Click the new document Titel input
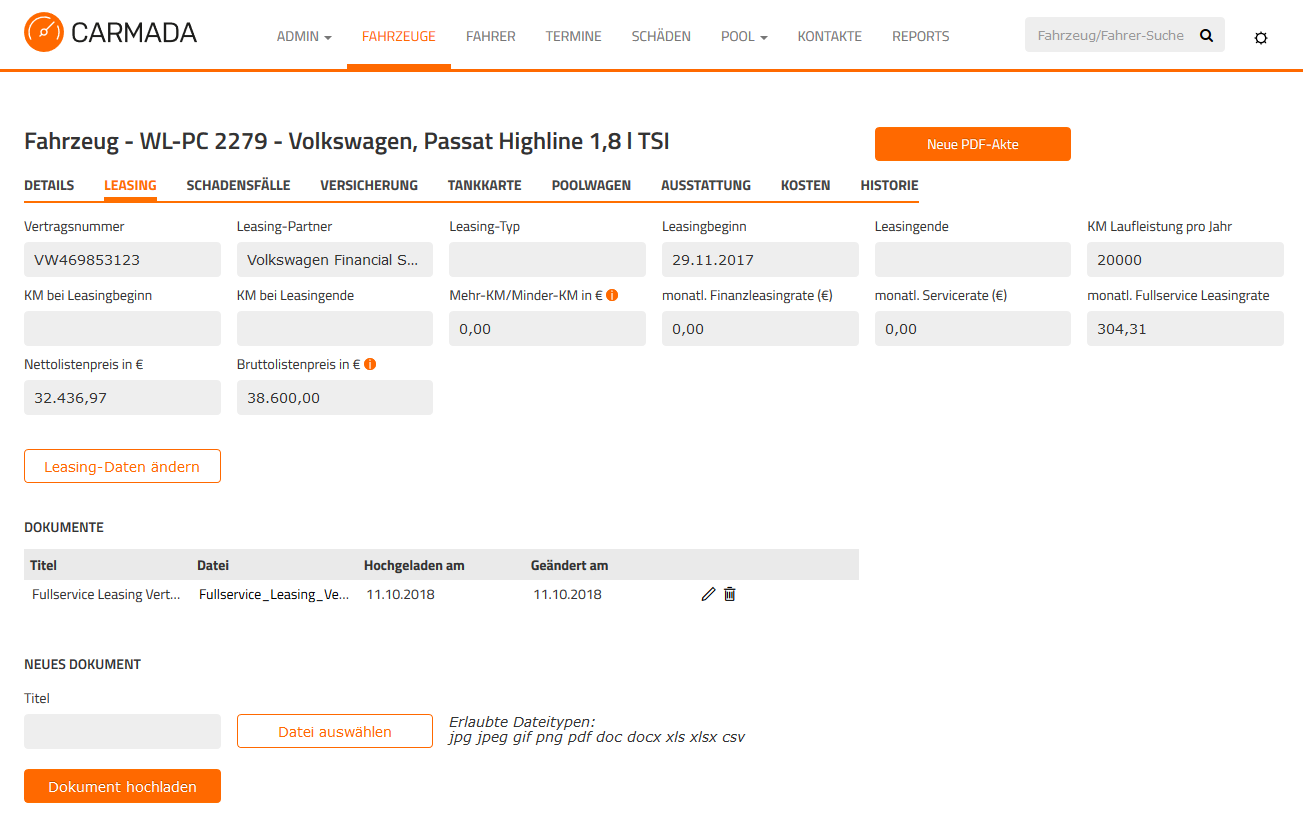Image resolution: width=1303 pixels, height=827 pixels. pos(122,731)
